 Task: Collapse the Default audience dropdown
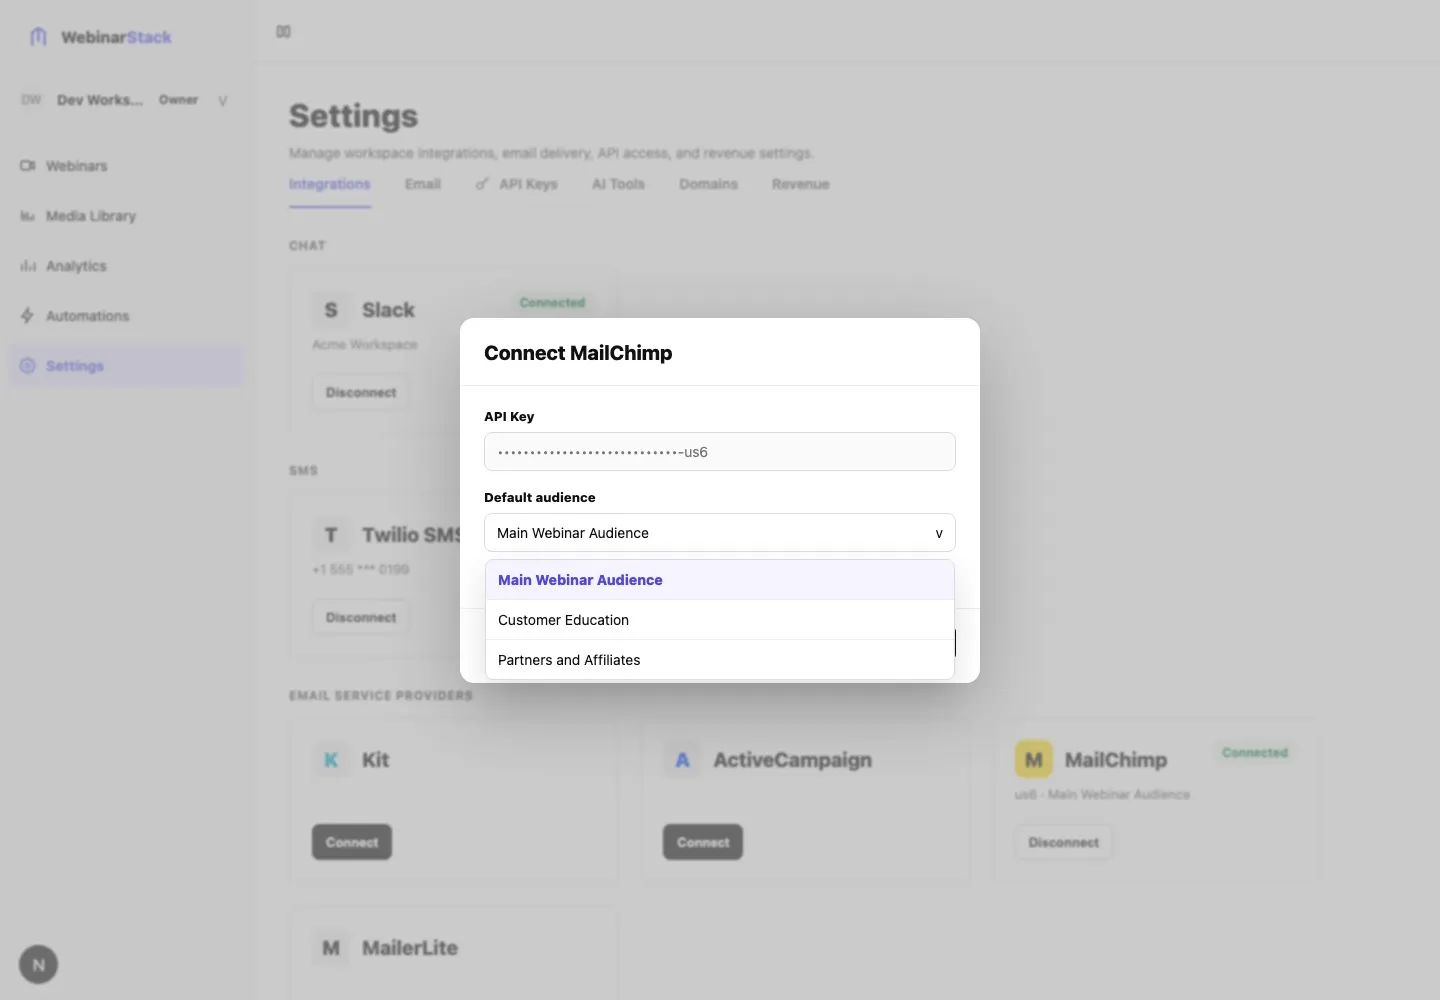(x=719, y=533)
